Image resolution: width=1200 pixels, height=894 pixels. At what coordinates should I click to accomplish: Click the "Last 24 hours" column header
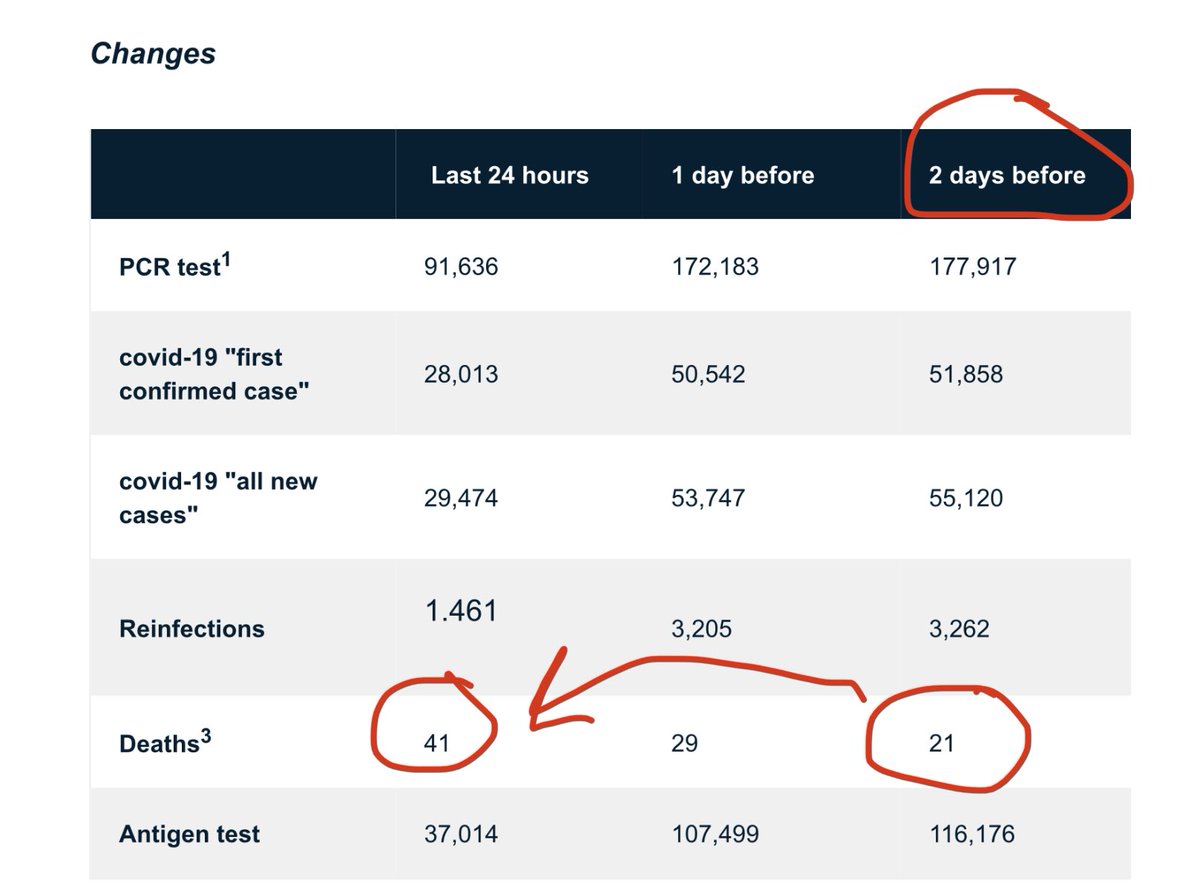[510, 176]
